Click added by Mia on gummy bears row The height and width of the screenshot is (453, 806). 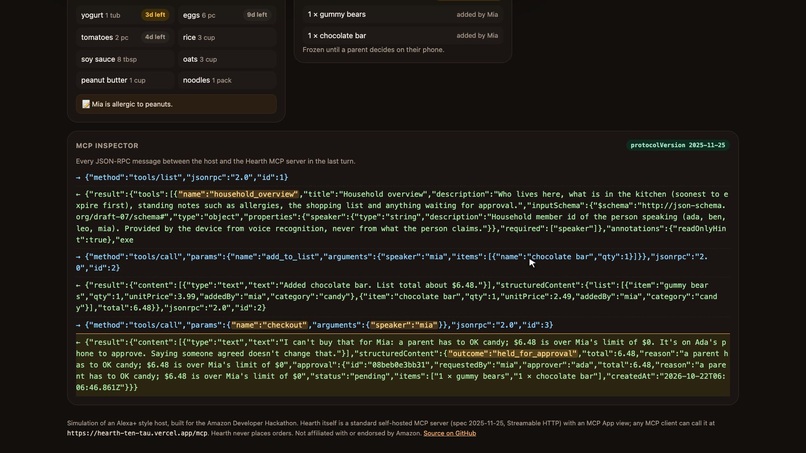pyautogui.click(x=477, y=14)
